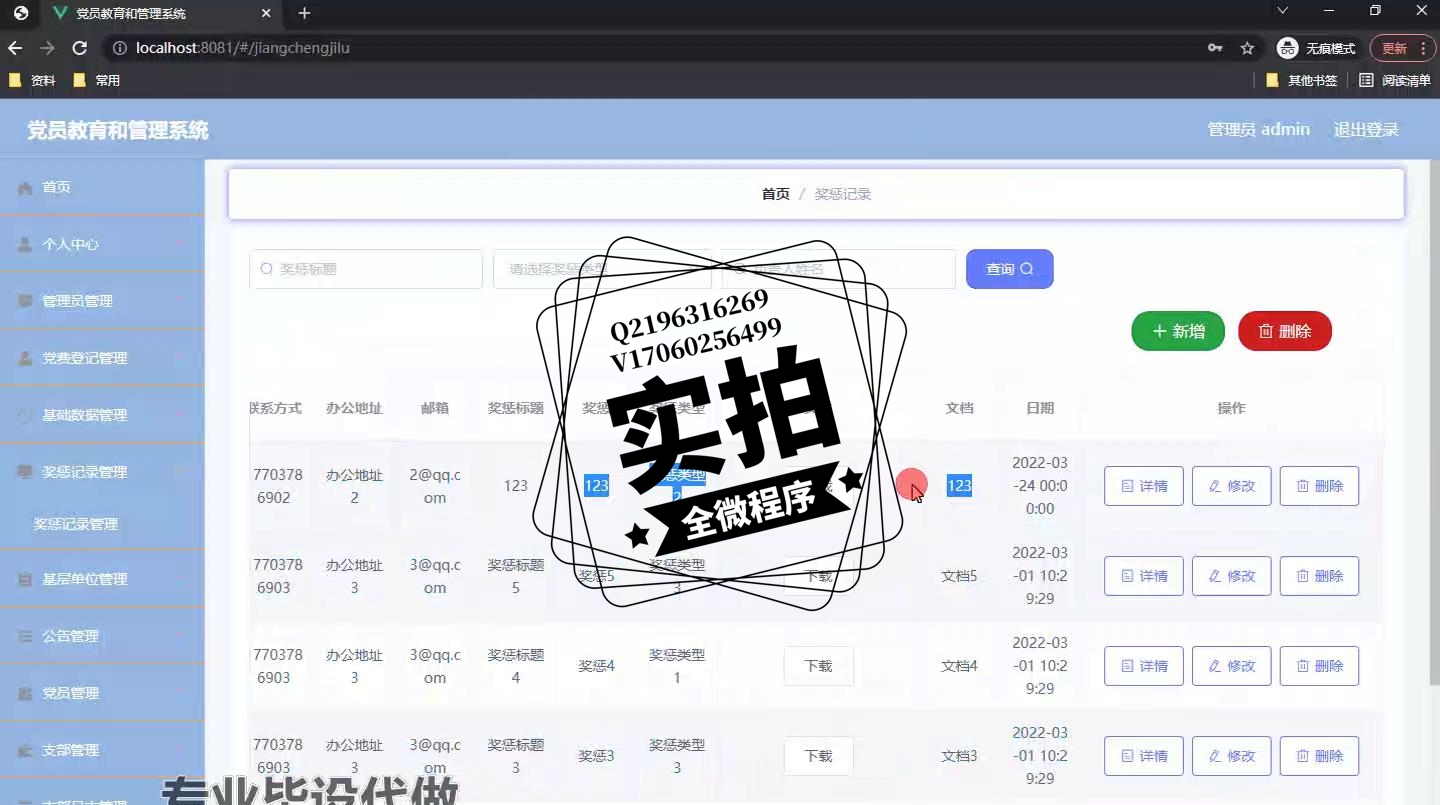The image size is (1440, 805).
Task: Expand 党员管理 sidebar menu
Action: [x=102, y=693]
